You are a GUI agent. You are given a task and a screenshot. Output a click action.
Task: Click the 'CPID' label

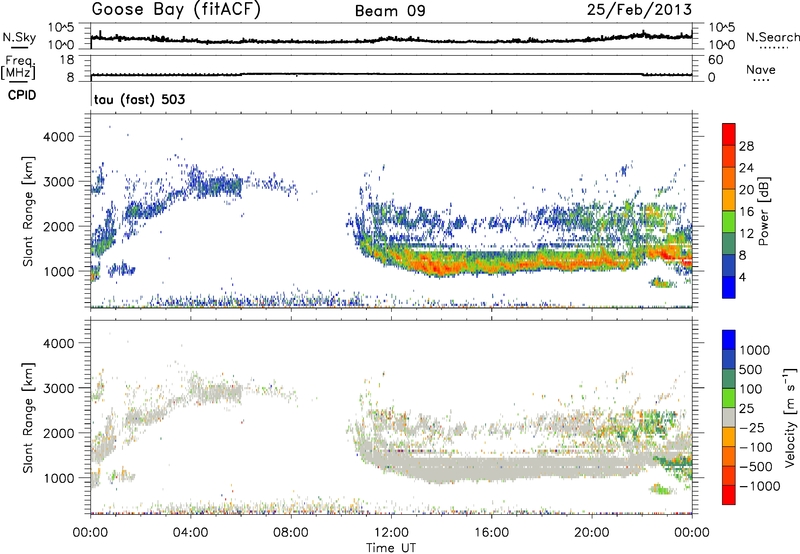point(22,95)
